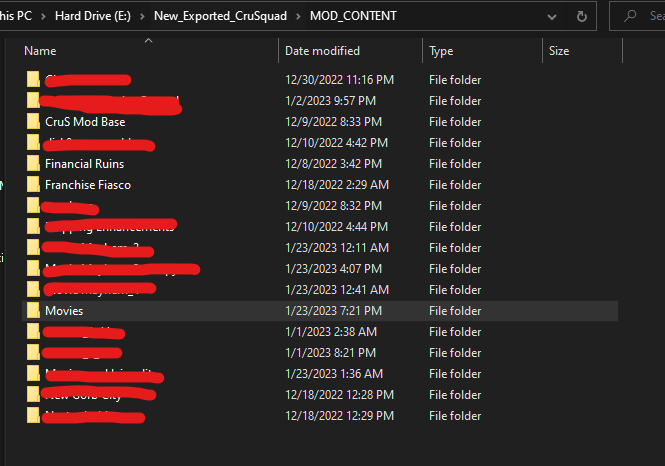Viewport: 665px width, 466px height.
Task: Sort files by the Type column
Action: pyautogui.click(x=441, y=51)
